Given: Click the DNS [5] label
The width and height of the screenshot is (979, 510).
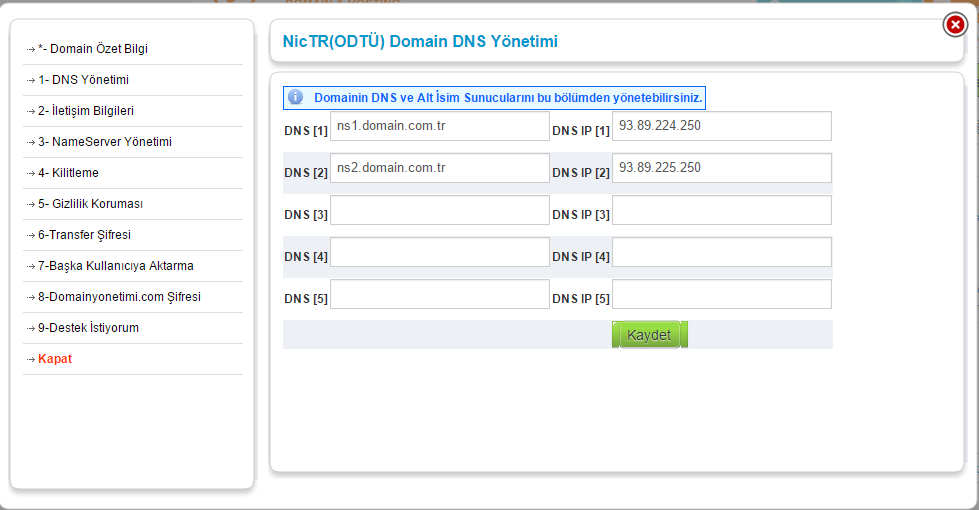Looking at the screenshot, I should [x=306, y=299].
